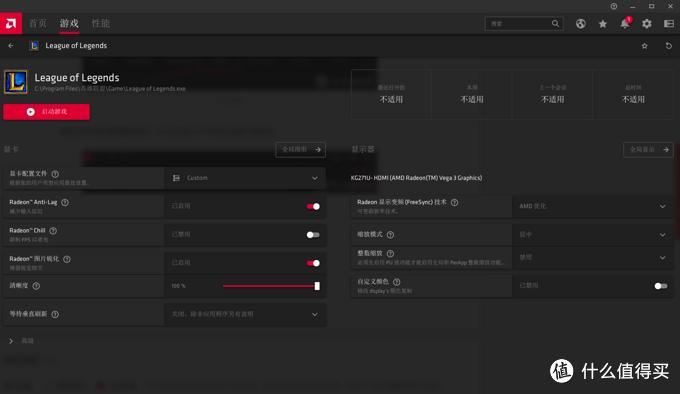
Task: Open the web browser globe icon
Action: [581, 24]
